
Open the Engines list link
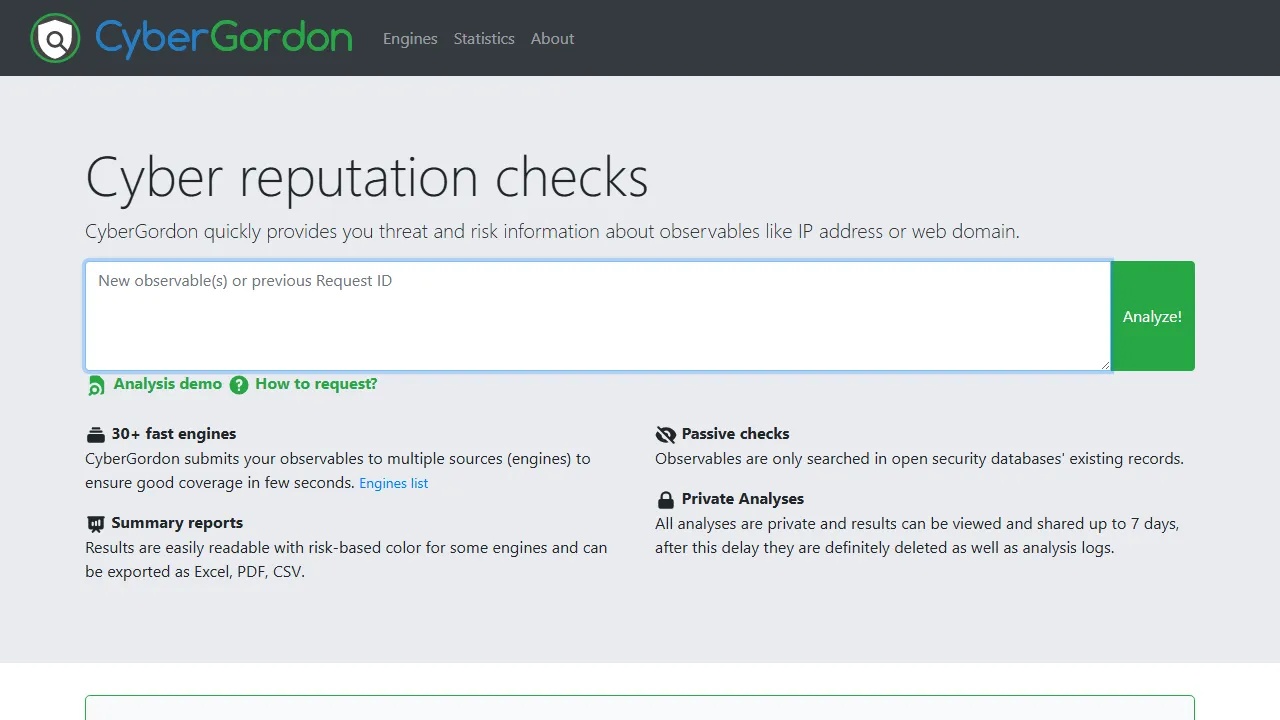(x=393, y=483)
